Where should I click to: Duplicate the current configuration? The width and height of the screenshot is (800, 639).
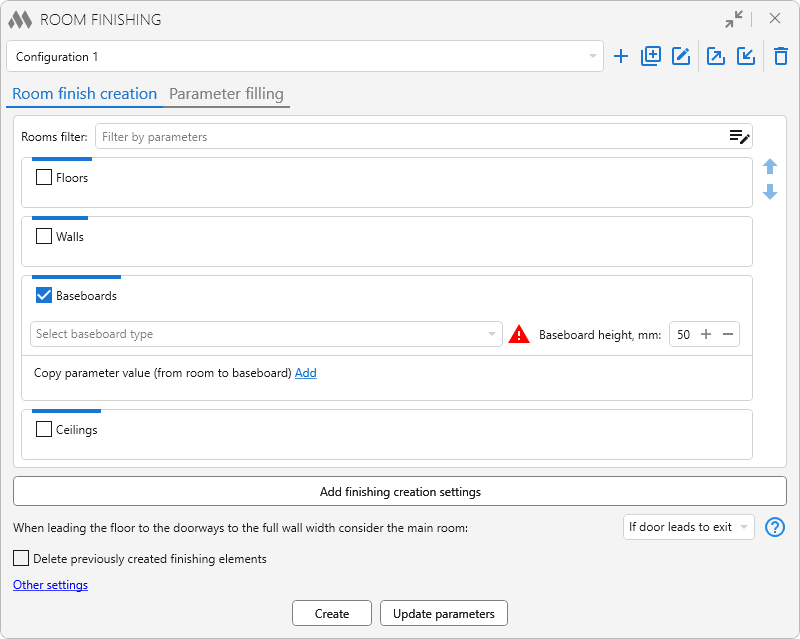[651, 56]
